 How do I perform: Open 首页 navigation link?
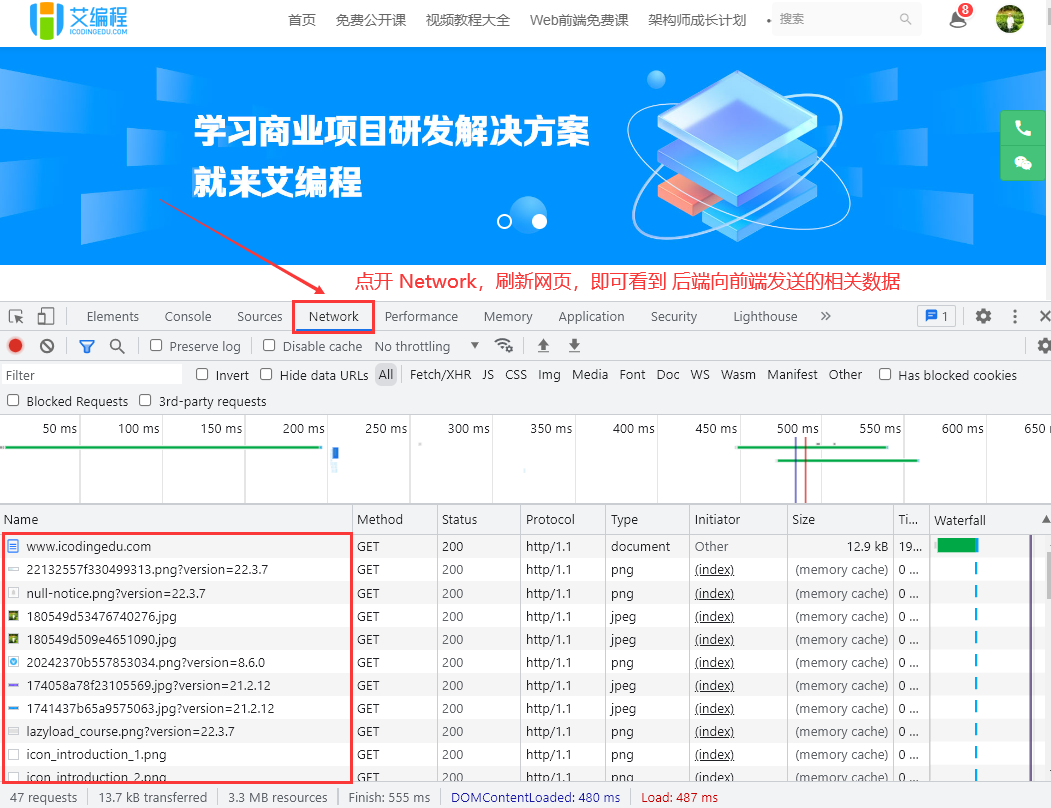(302, 20)
